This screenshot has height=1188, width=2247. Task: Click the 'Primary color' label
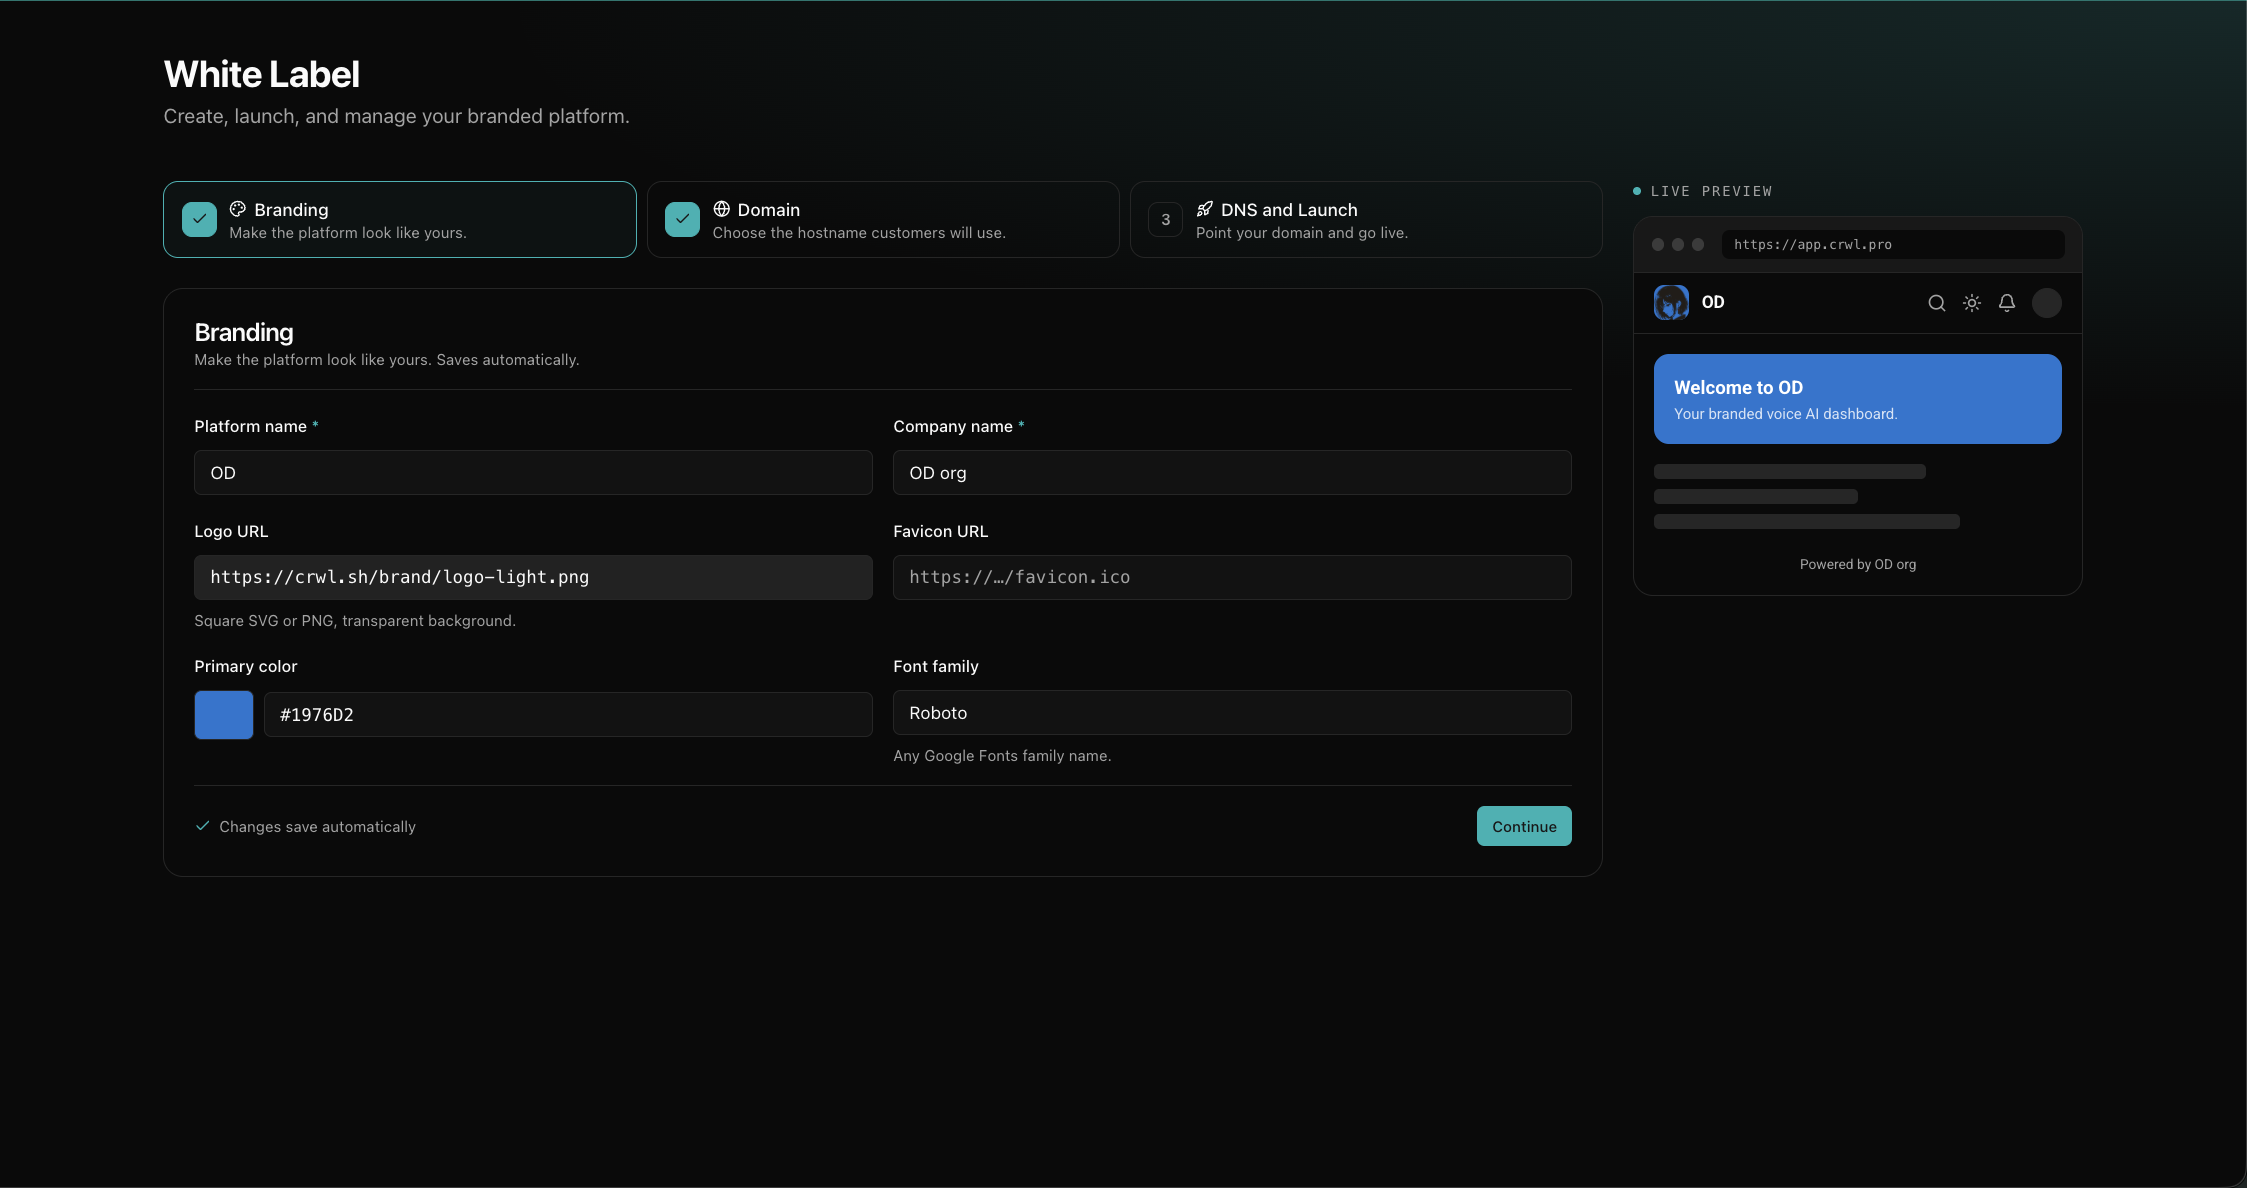click(x=245, y=666)
